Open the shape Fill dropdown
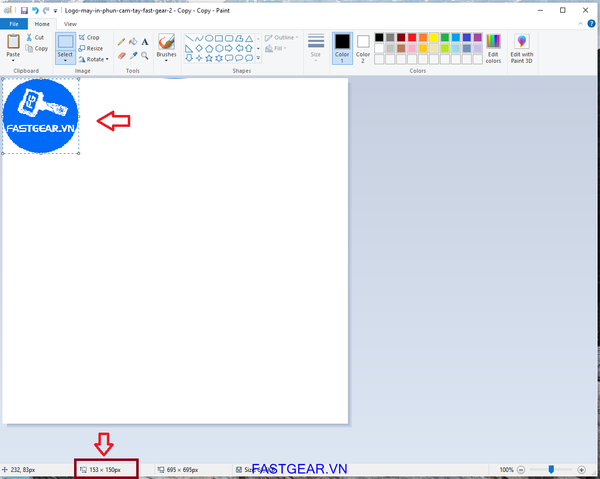 coord(276,48)
